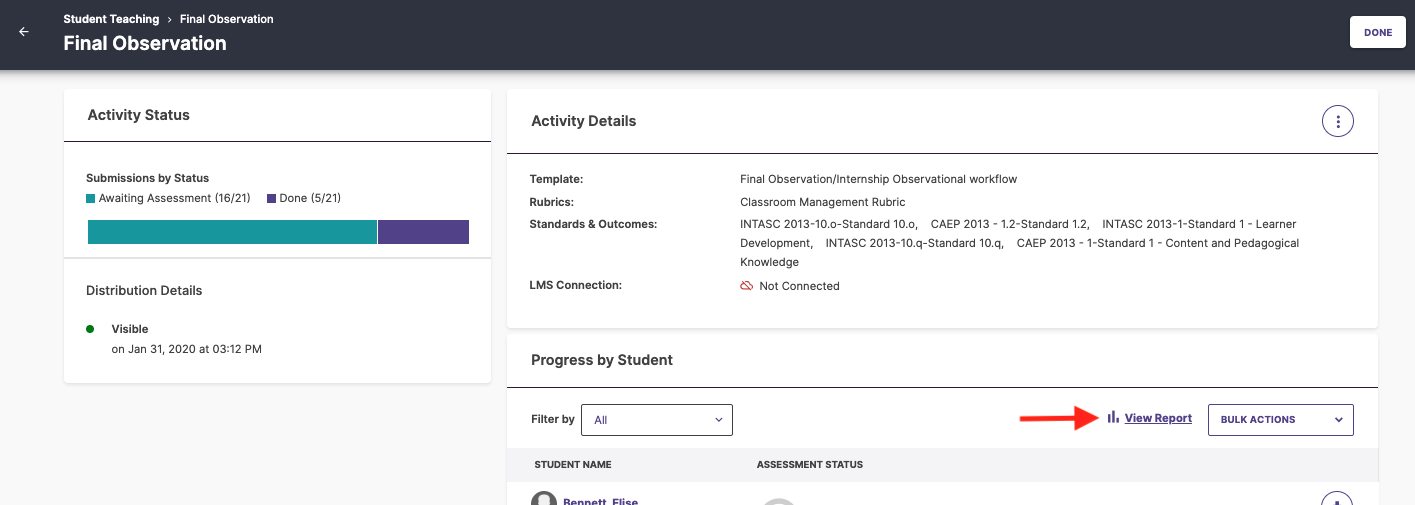Open the View Report link
This screenshot has height=505, width=1415.
click(1158, 418)
